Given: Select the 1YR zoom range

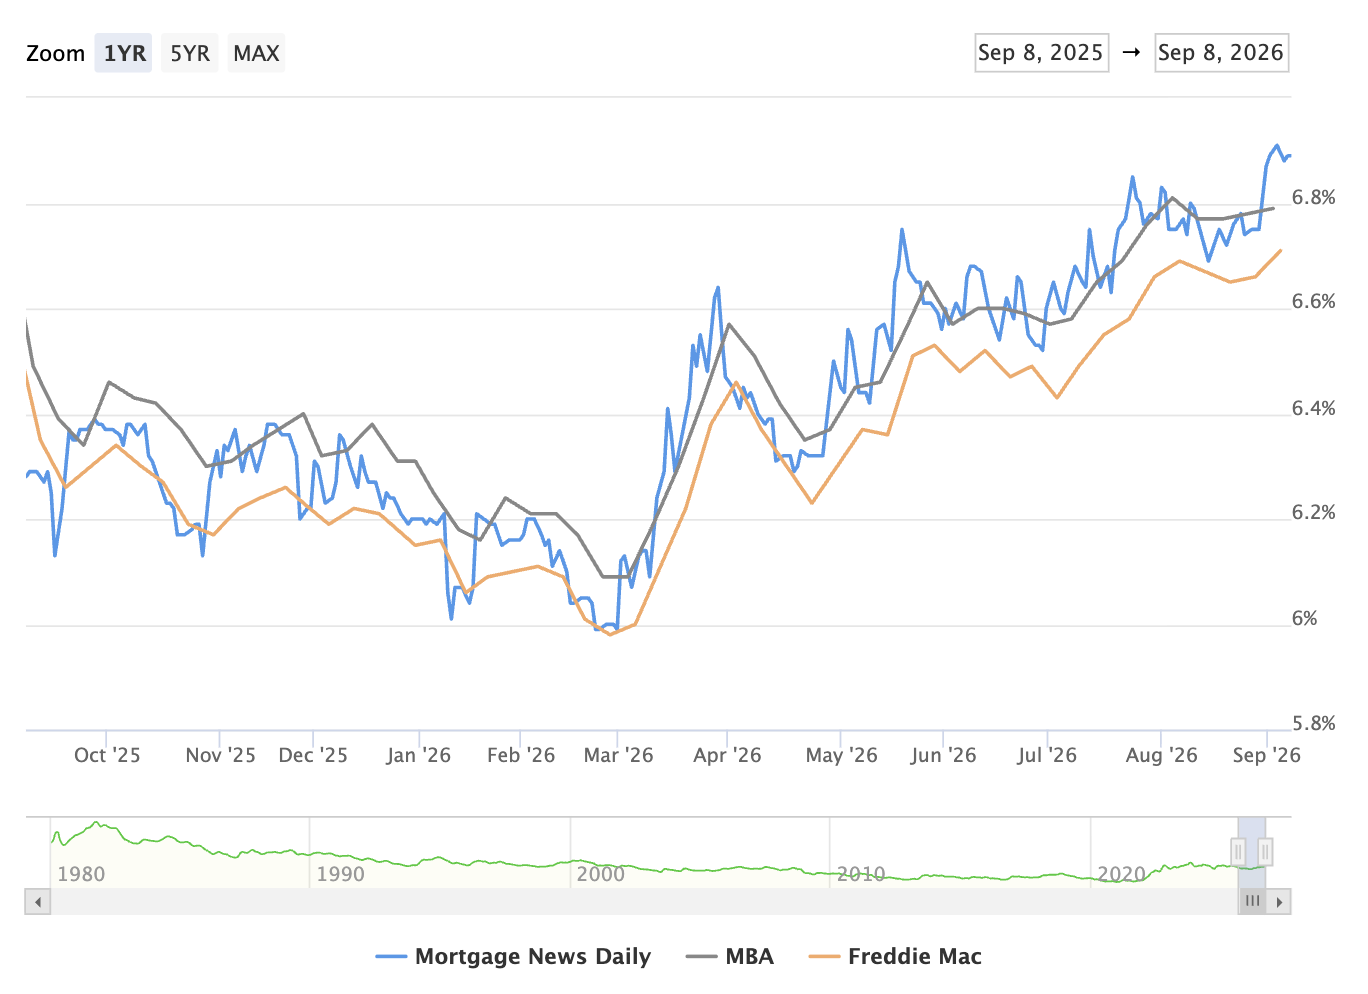Looking at the screenshot, I should click(x=124, y=53).
